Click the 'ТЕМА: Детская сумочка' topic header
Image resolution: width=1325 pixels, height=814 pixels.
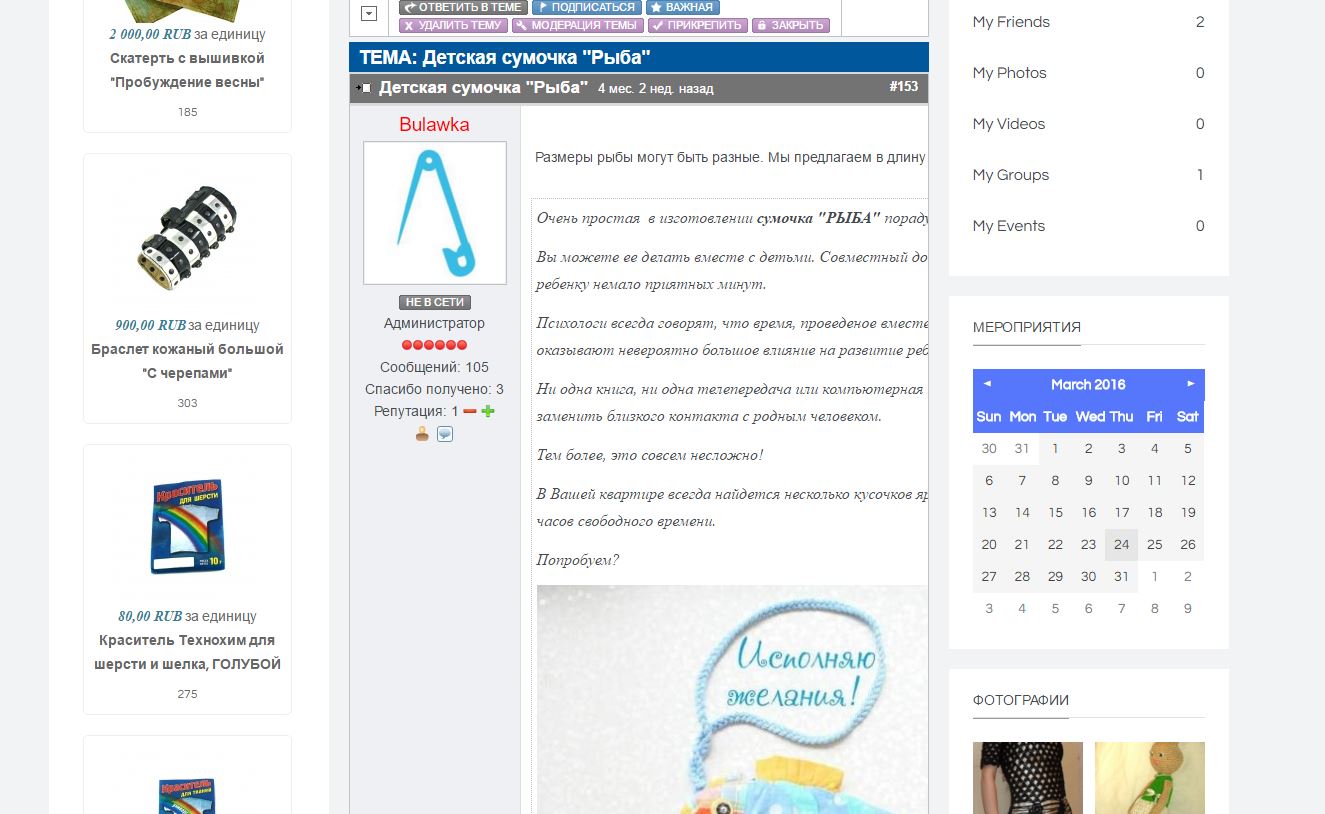click(505, 58)
